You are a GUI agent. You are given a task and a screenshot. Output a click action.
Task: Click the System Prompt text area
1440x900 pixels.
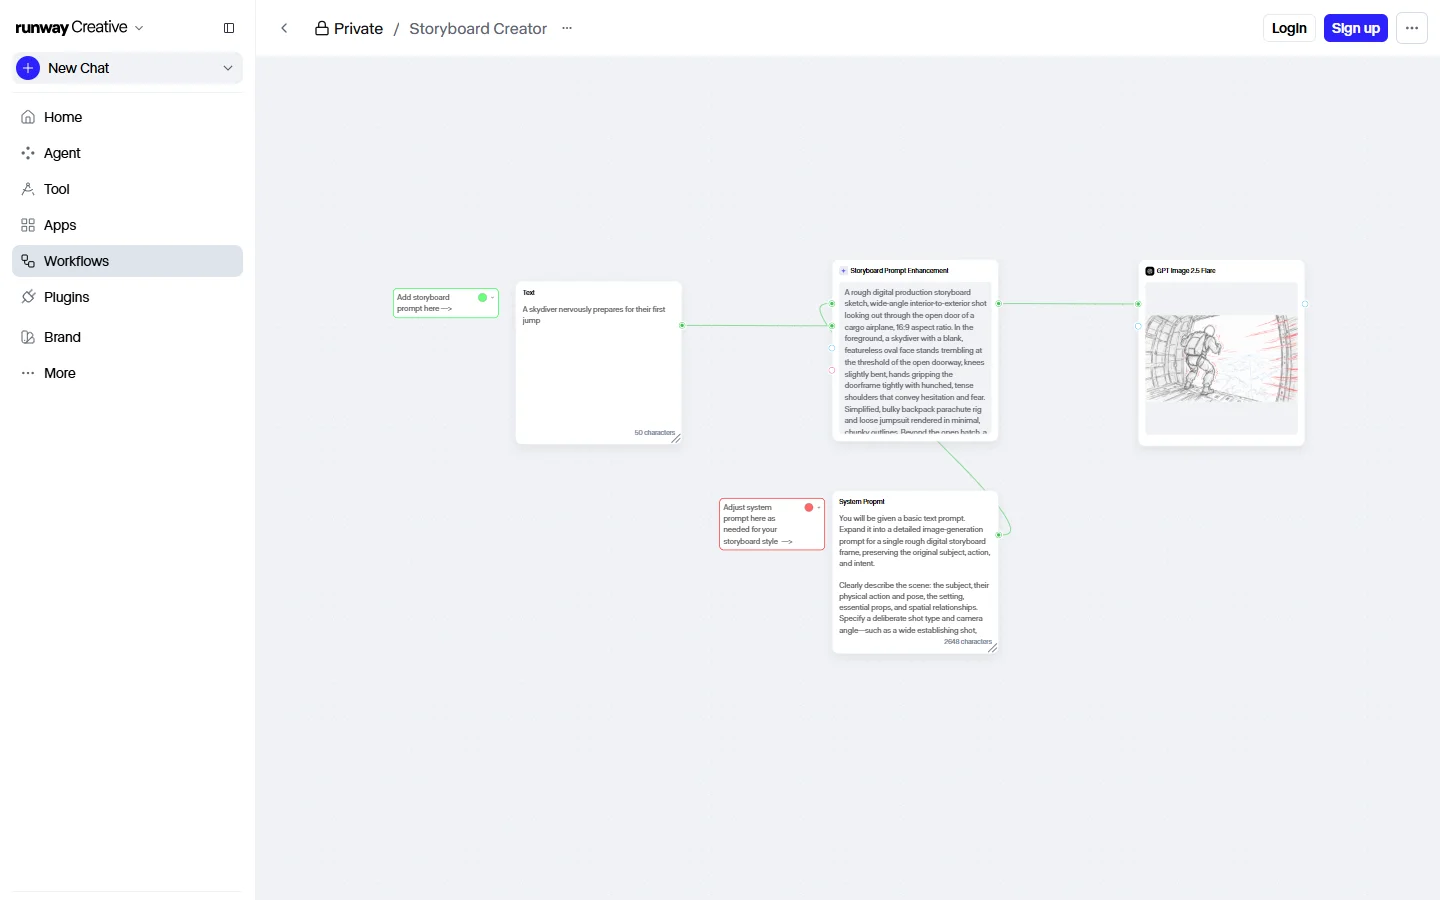pos(915,575)
